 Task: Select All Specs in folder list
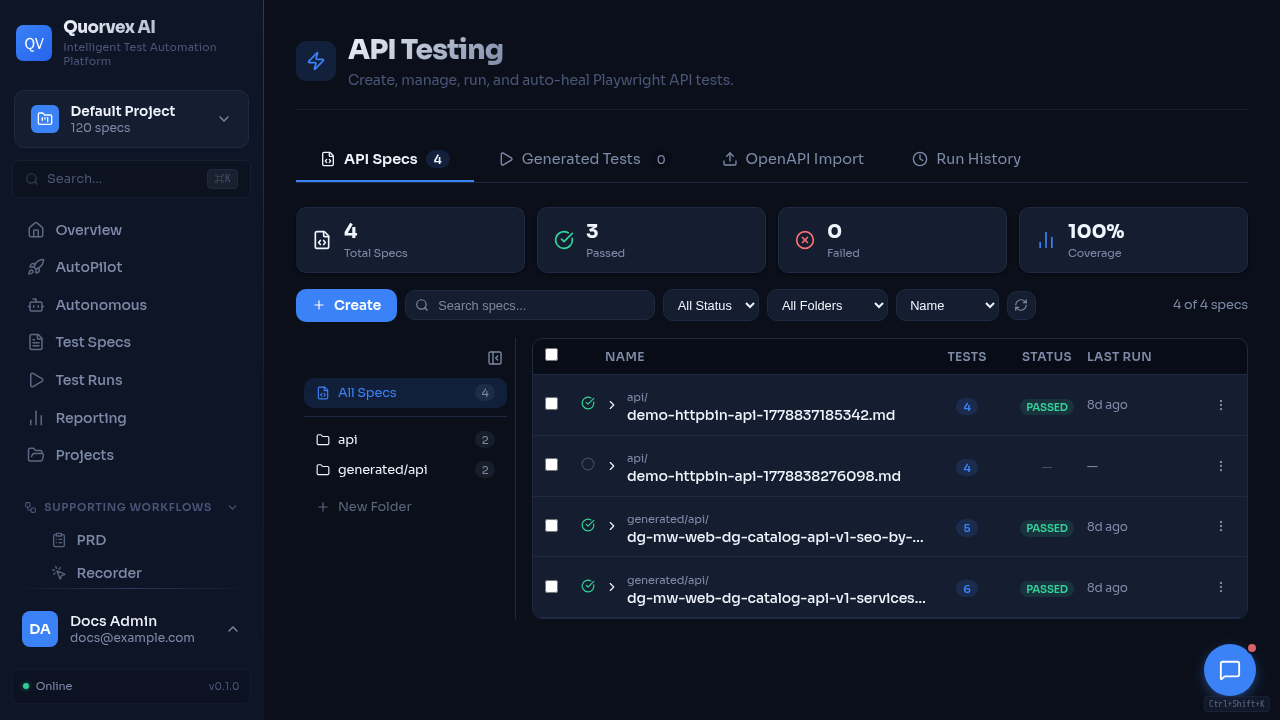click(405, 393)
